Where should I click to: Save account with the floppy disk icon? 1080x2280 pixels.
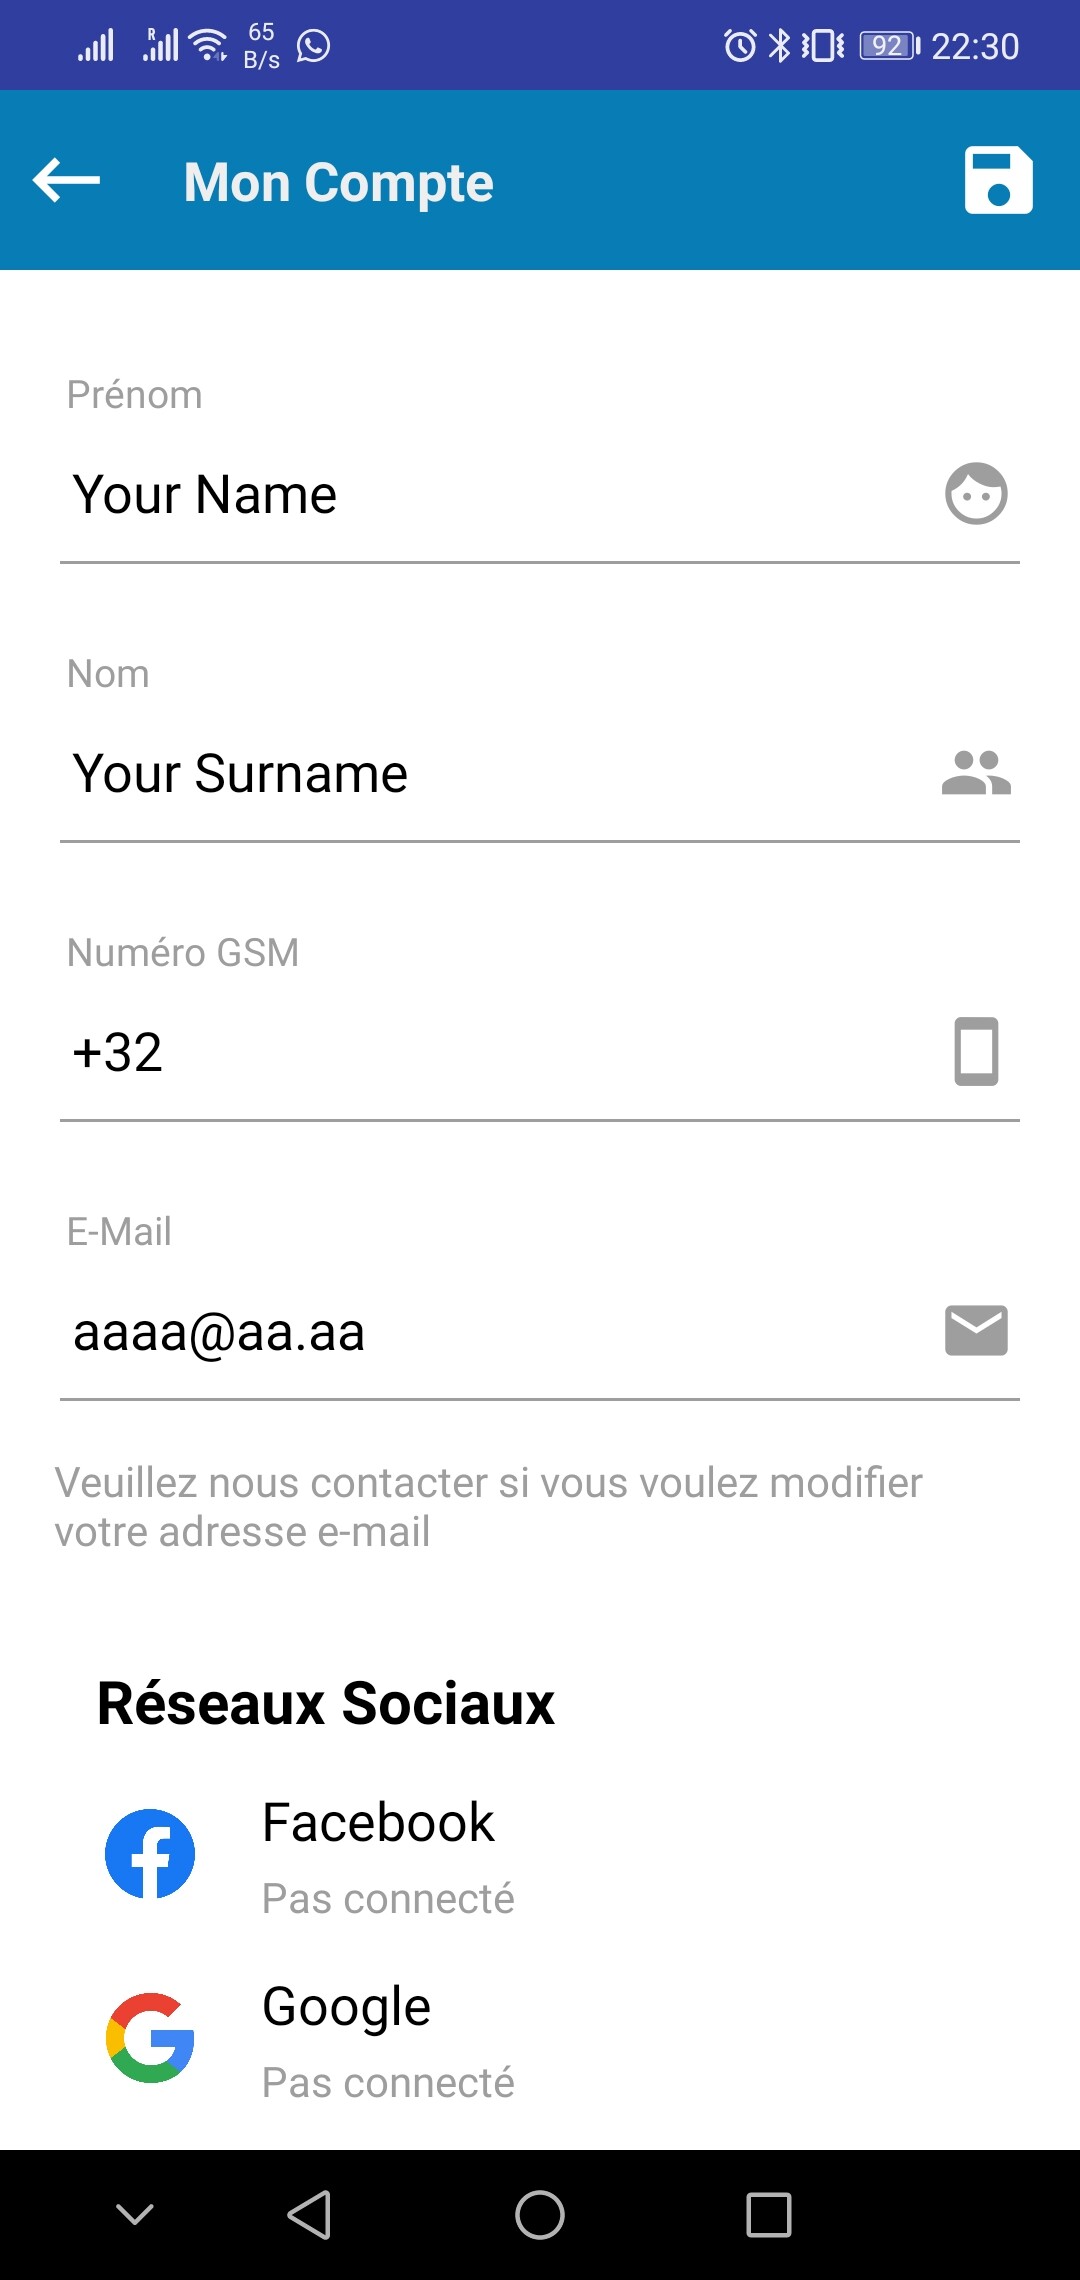pos(998,181)
